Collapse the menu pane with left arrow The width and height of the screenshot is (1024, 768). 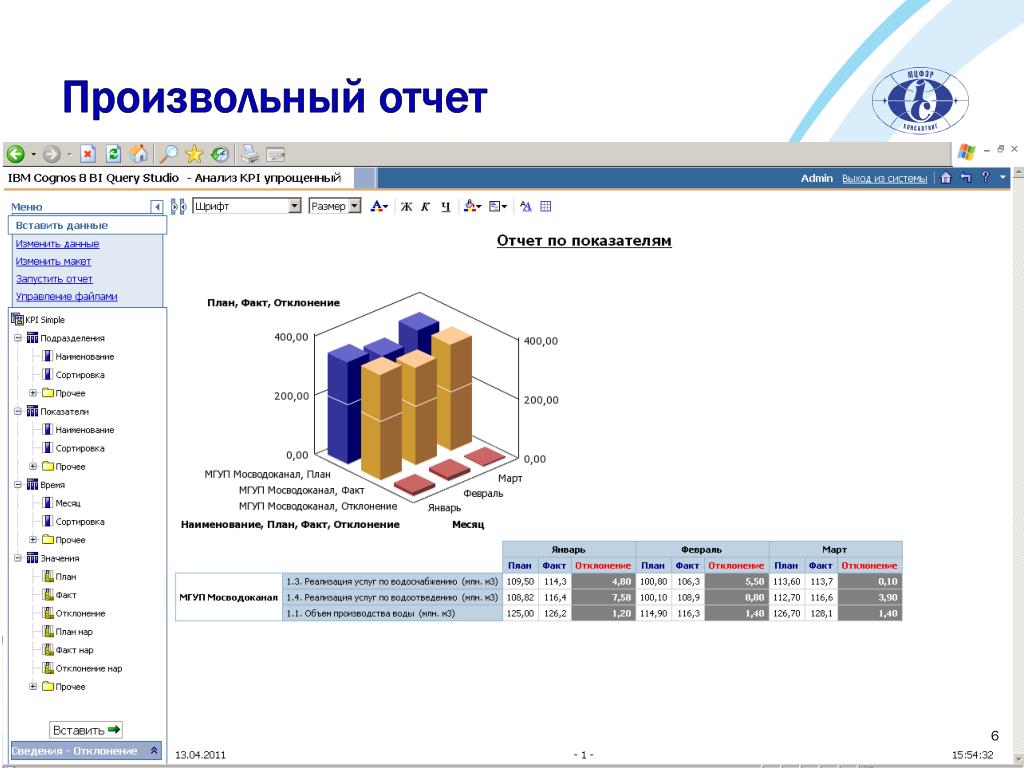(157, 207)
